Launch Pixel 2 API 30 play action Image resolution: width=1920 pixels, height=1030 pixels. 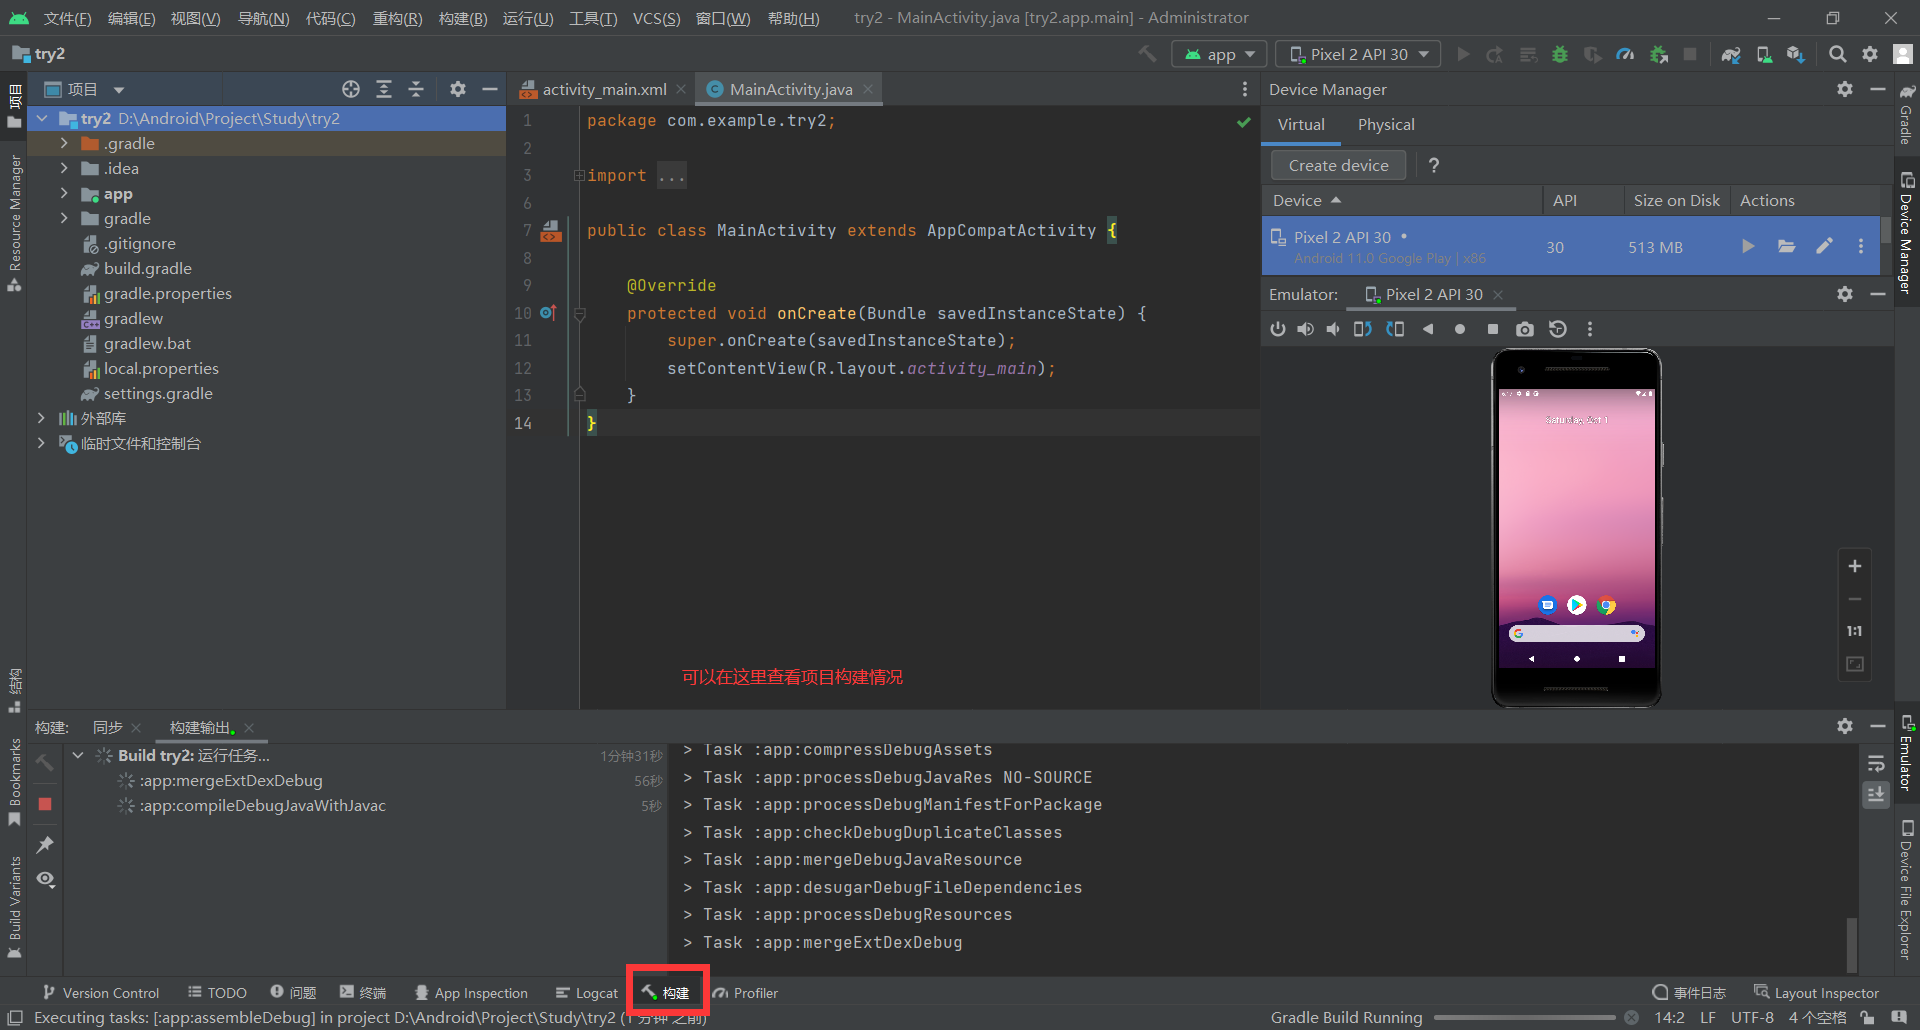(1747, 246)
